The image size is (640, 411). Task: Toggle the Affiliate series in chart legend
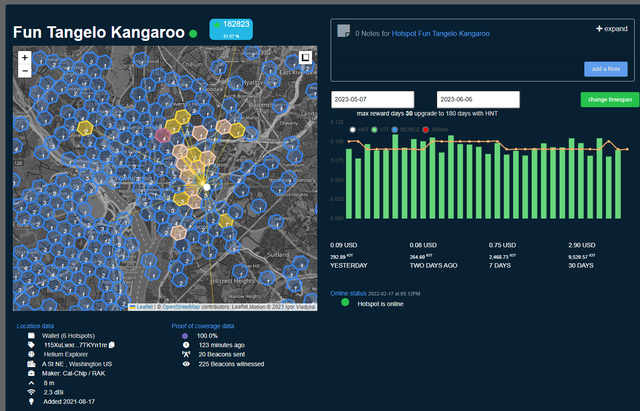(435, 130)
